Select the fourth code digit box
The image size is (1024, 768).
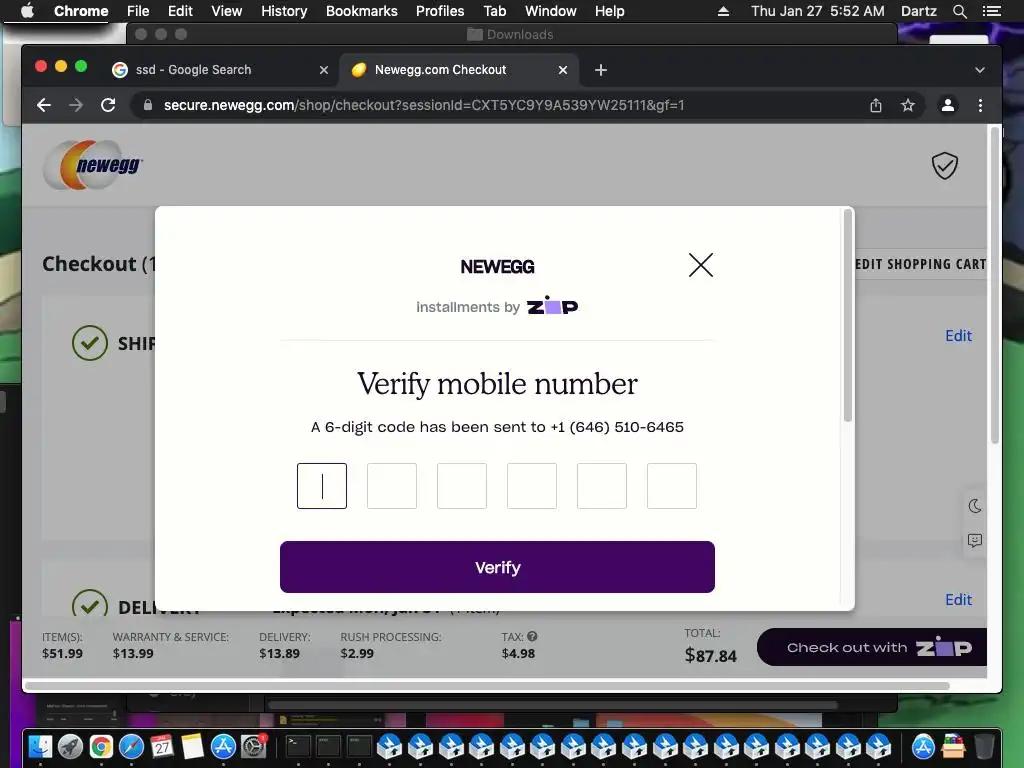532,486
